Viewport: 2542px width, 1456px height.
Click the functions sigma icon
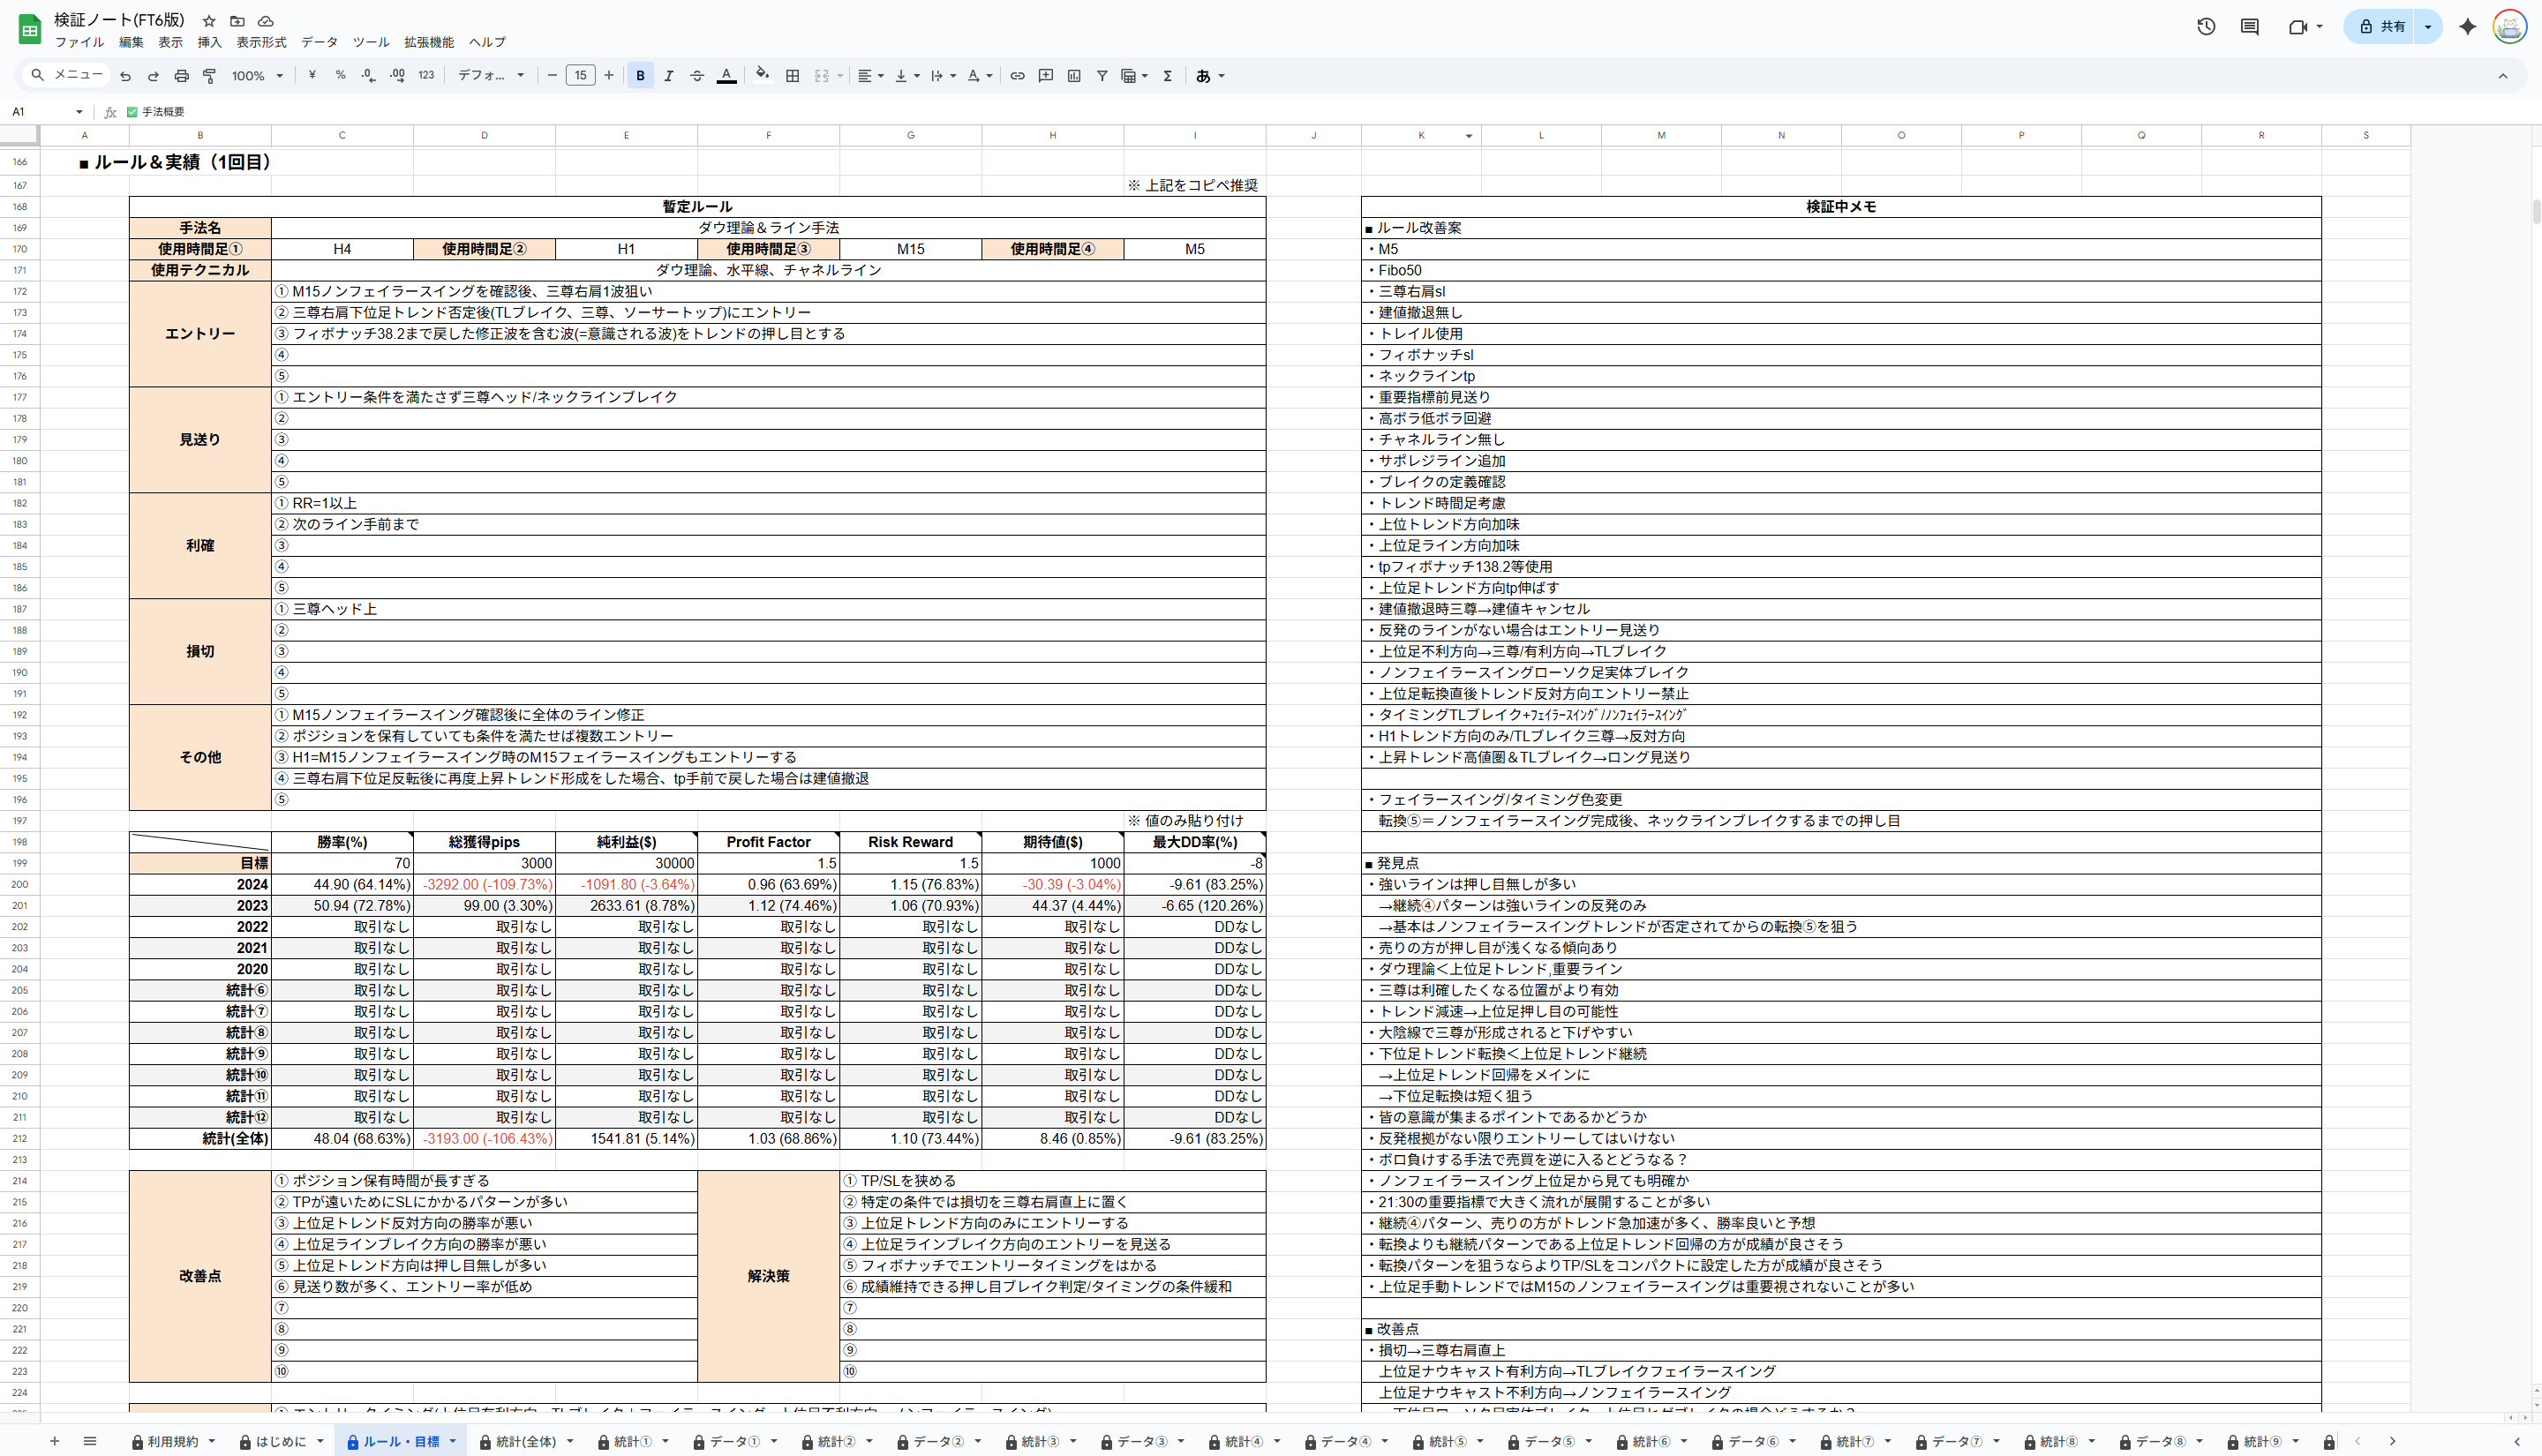[1167, 76]
